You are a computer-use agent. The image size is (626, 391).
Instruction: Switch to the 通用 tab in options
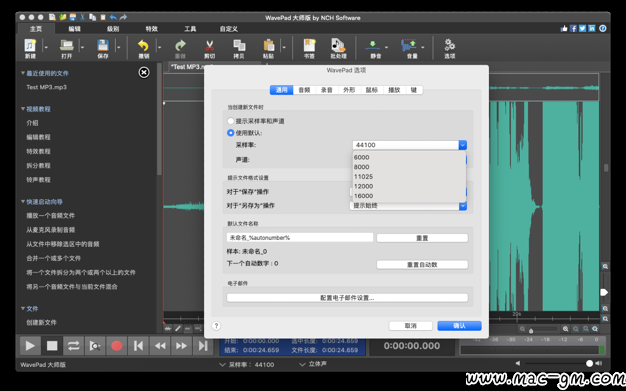(281, 90)
